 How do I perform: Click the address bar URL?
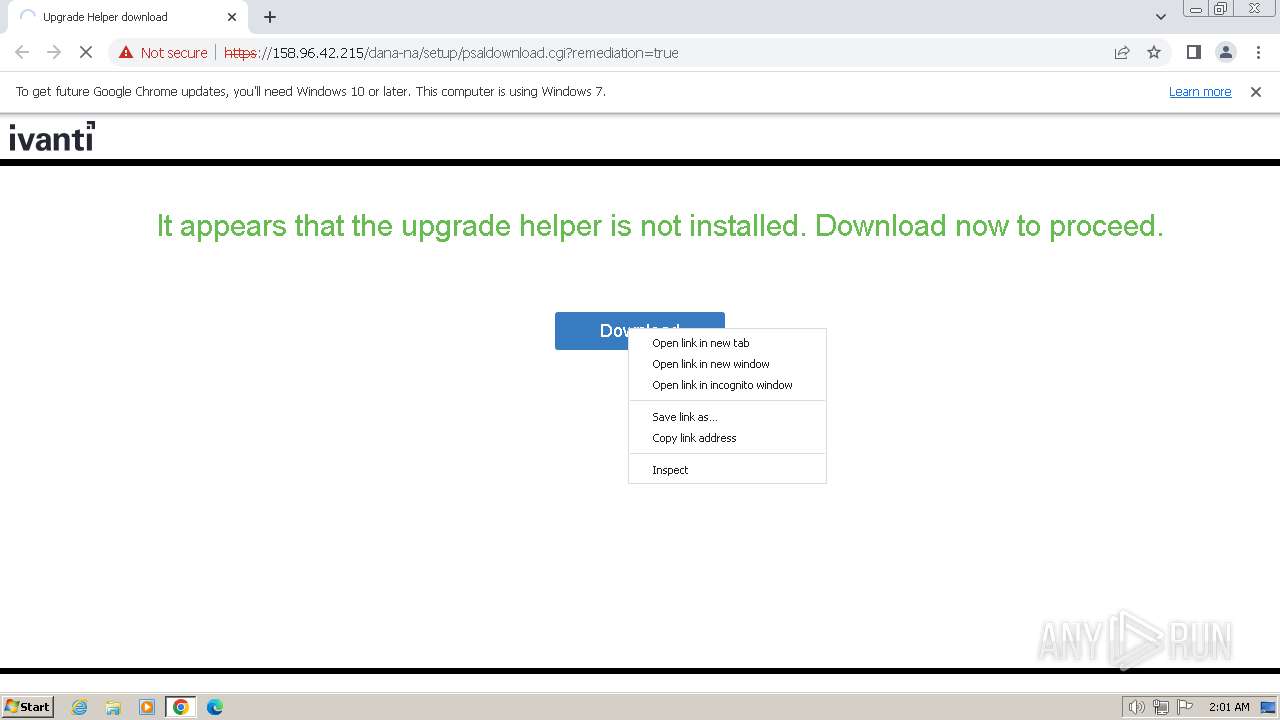451,53
